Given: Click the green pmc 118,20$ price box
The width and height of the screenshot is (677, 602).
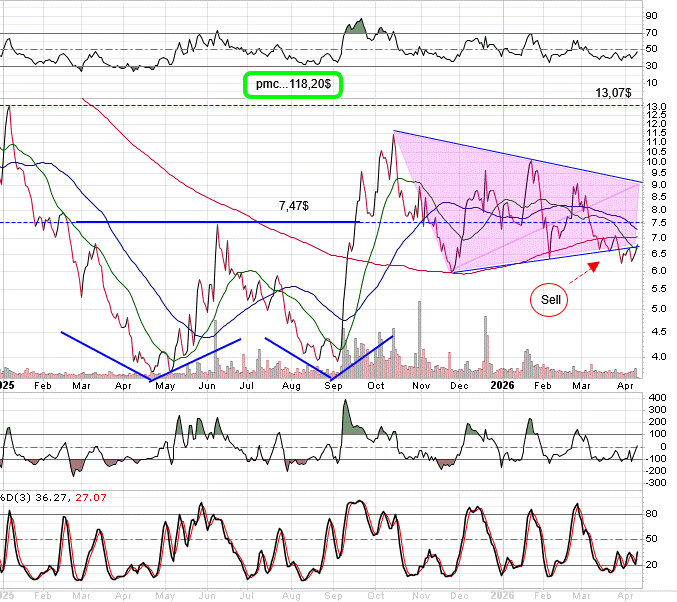Looking at the screenshot, I should pyautogui.click(x=294, y=85).
